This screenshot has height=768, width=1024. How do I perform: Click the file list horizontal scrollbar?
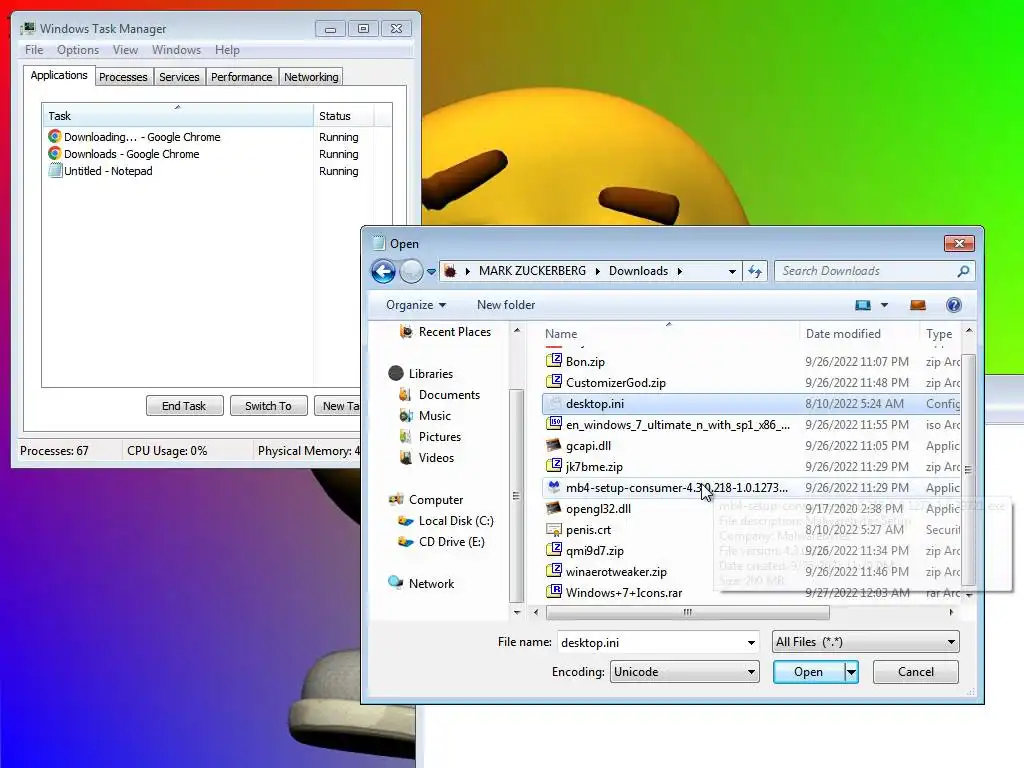[x=687, y=613]
